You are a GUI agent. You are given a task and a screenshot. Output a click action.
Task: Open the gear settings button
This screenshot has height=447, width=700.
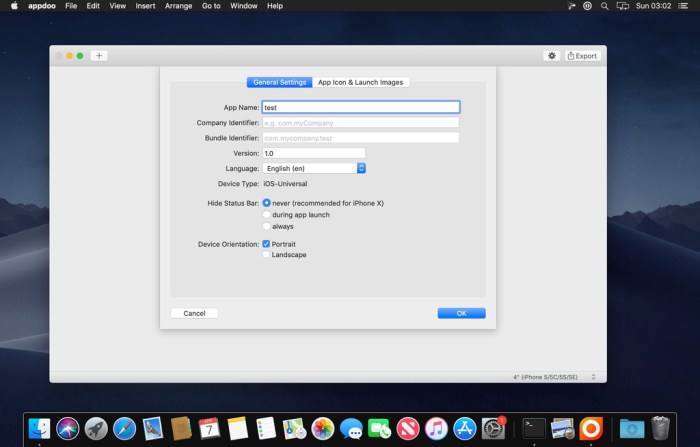pos(551,56)
